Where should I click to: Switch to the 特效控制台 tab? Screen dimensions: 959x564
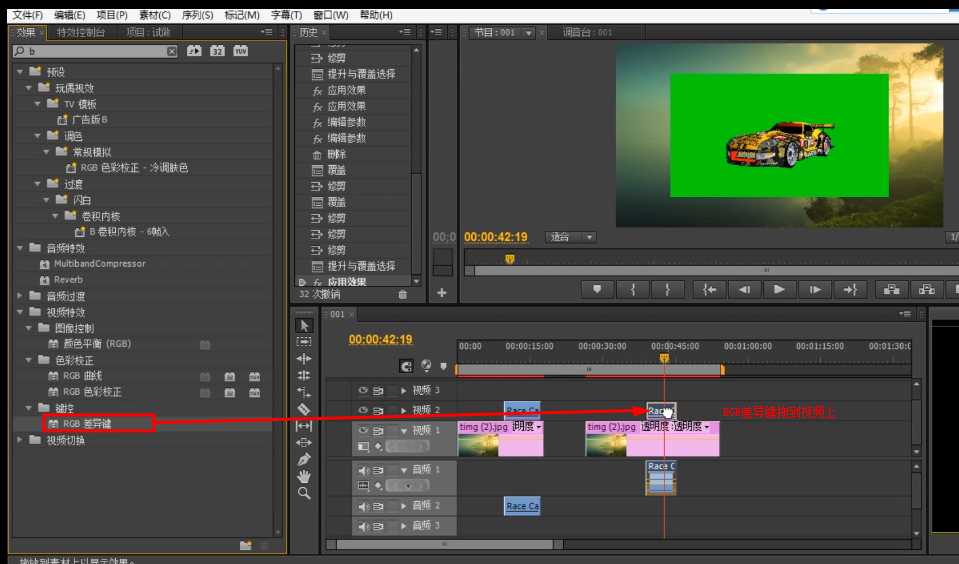point(81,32)
